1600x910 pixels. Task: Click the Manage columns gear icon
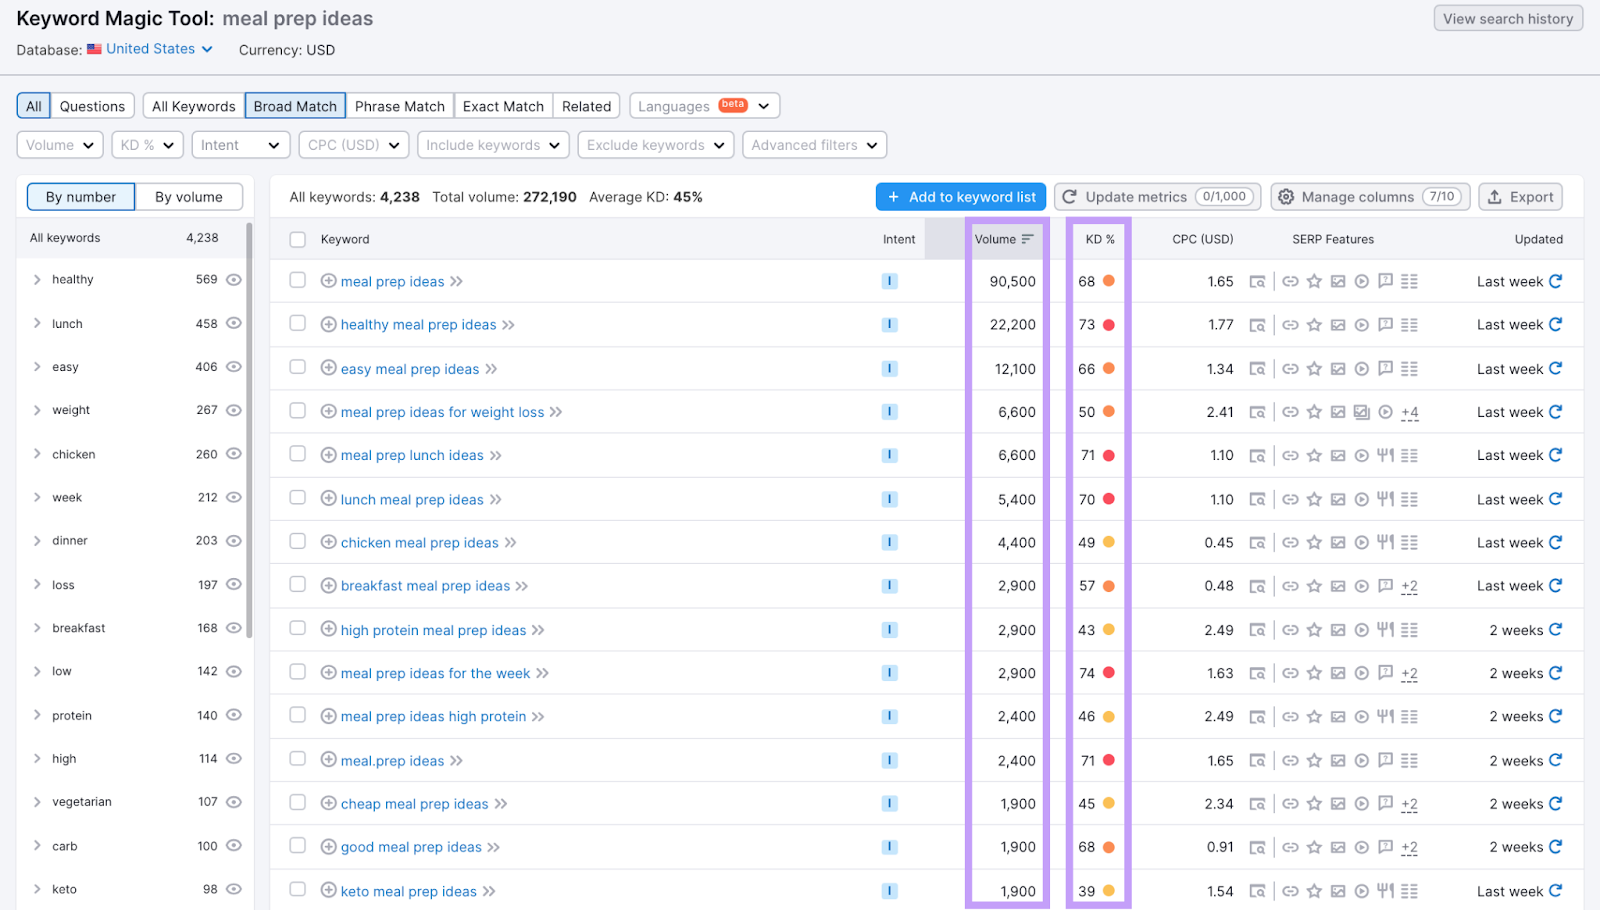[1287, 197]
